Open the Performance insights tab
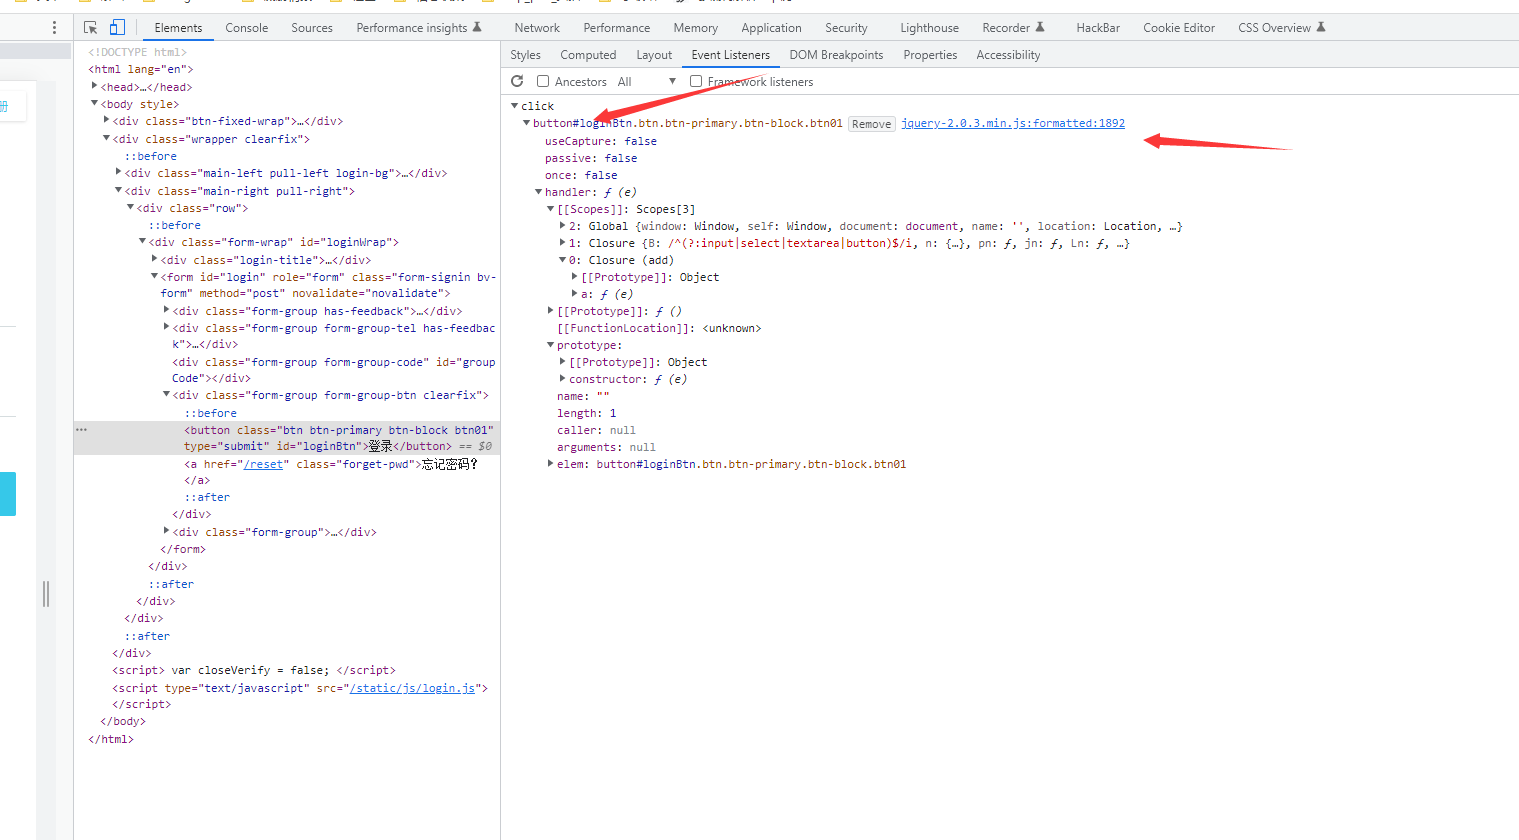Screen dimensions: 1519x840 [419, 28]
